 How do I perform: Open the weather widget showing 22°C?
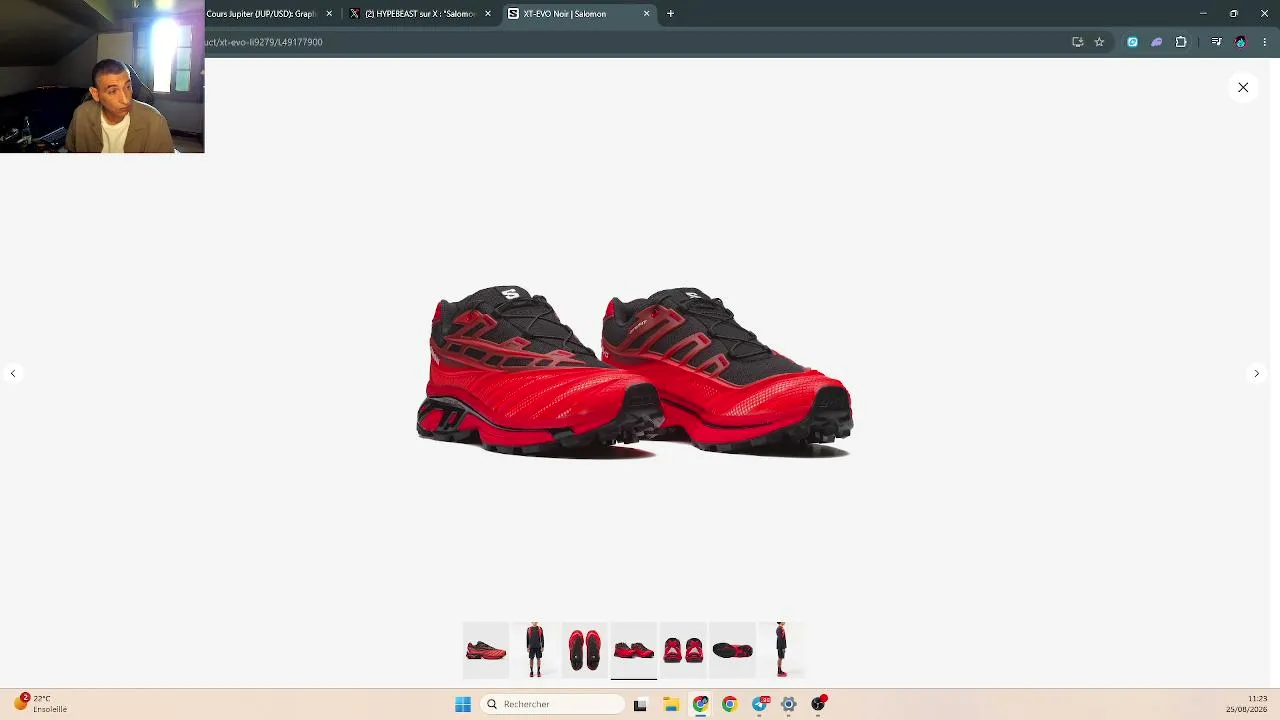(x=40, y=703)
